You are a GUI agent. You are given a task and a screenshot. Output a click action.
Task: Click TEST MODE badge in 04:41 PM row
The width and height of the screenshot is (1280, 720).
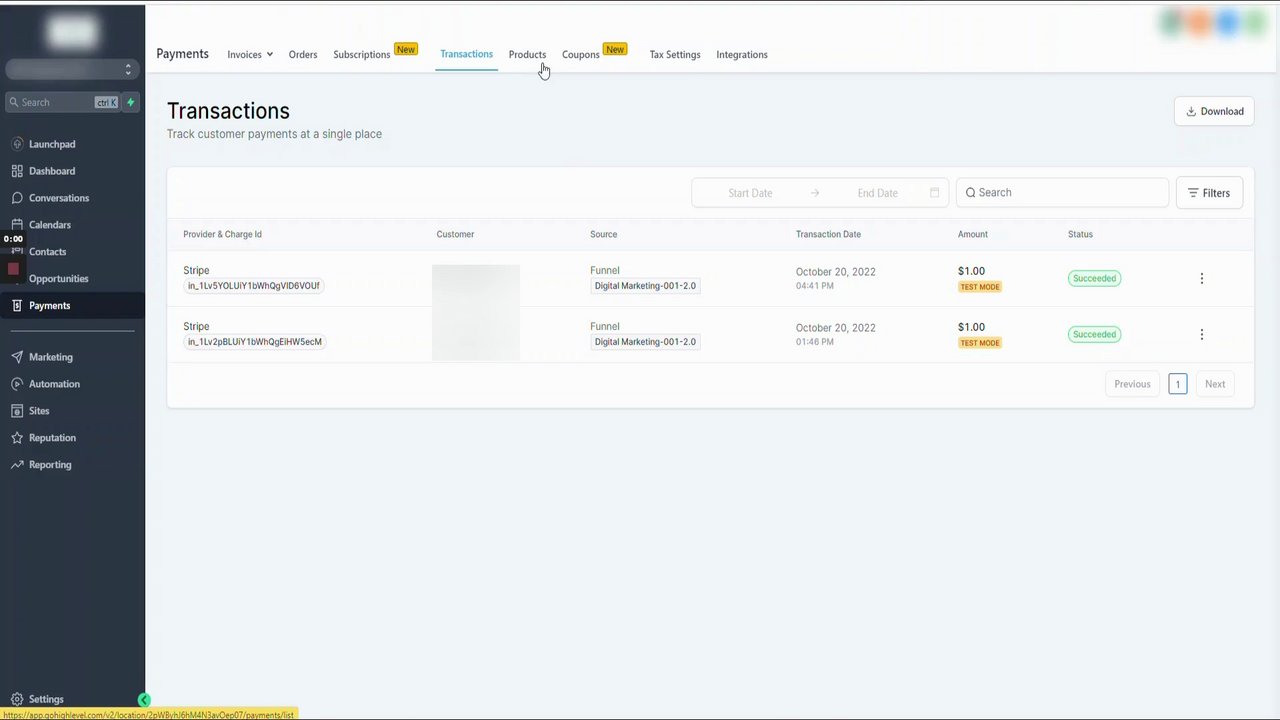[x=980, y=287]
